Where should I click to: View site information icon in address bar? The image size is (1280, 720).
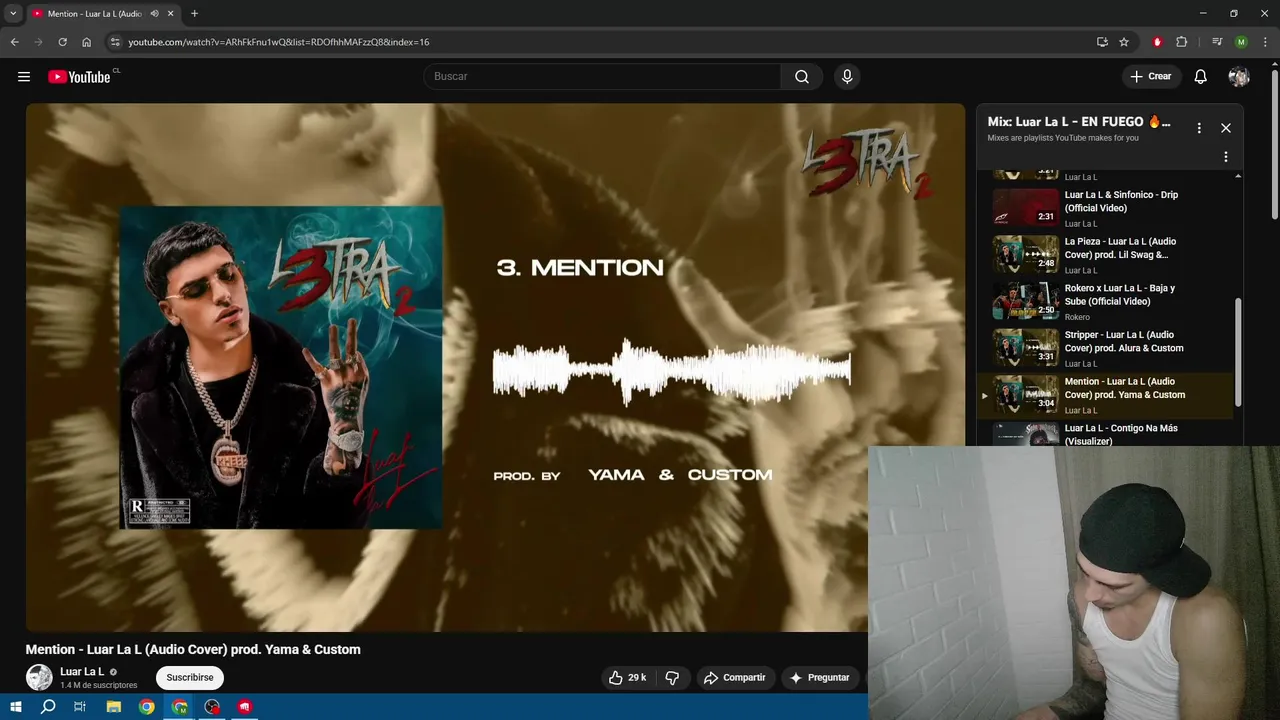point(115,42)
